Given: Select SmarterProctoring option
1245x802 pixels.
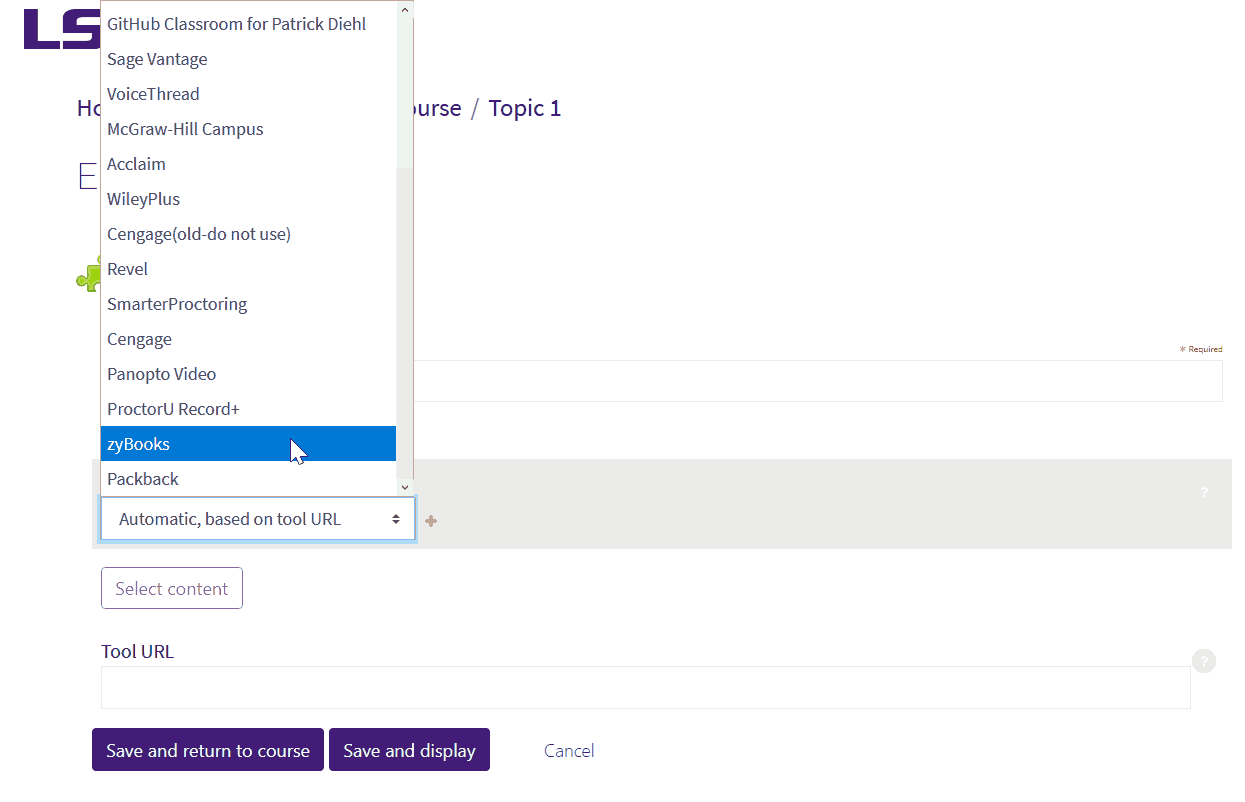Looking at the screenshot, I should 248,304.
